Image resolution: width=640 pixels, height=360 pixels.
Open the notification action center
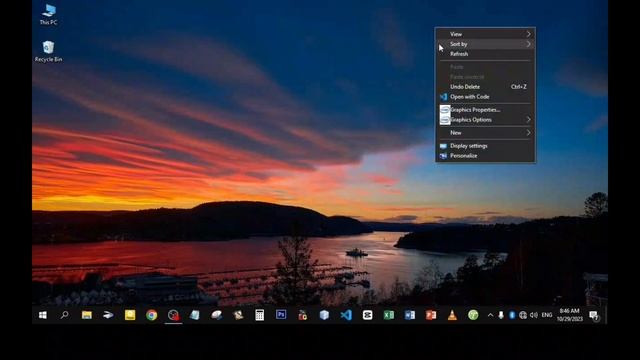point(594,316)
